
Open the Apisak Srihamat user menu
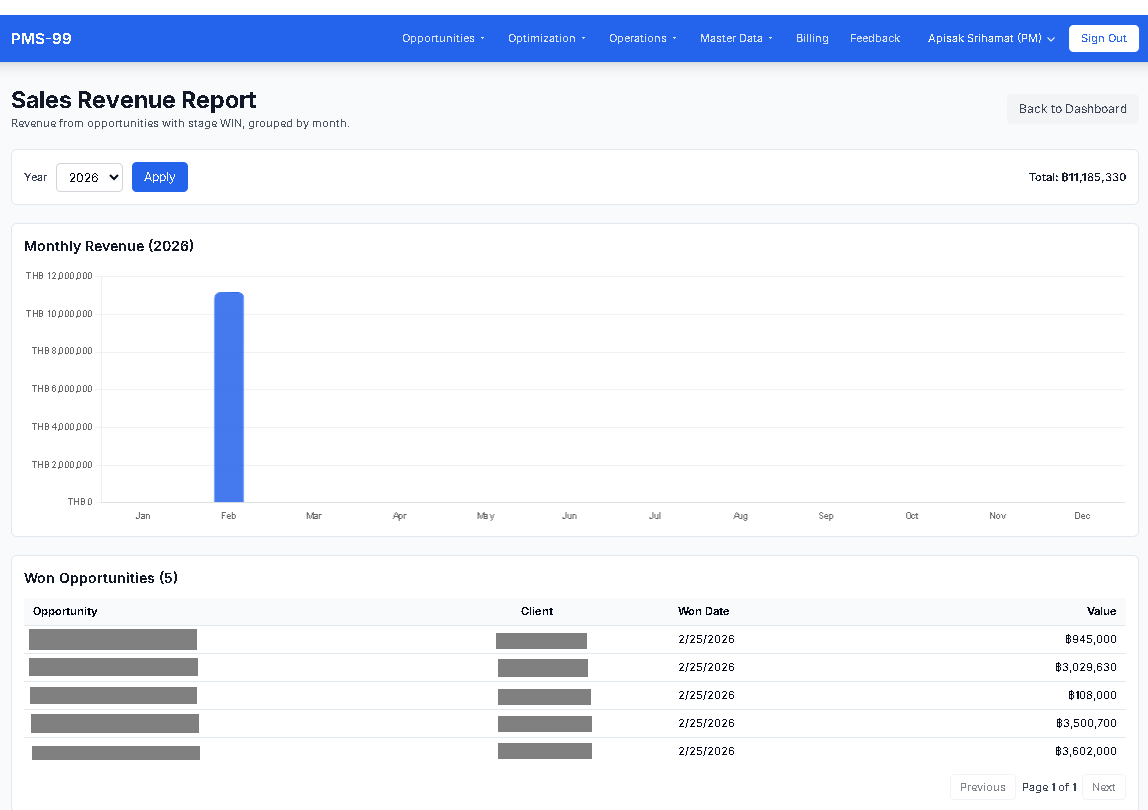point(991,38)
